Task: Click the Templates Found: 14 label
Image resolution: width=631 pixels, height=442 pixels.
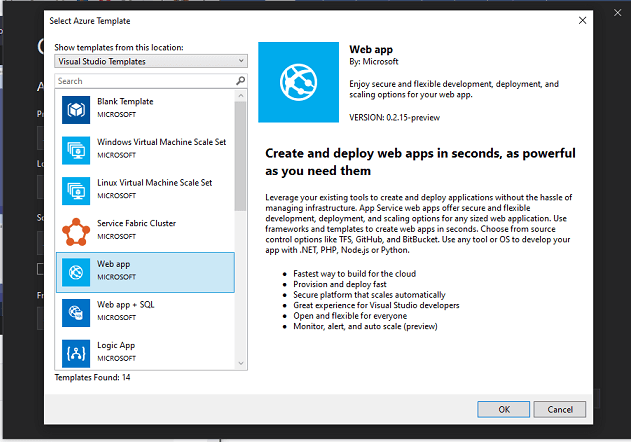Action: pos(92,377)
